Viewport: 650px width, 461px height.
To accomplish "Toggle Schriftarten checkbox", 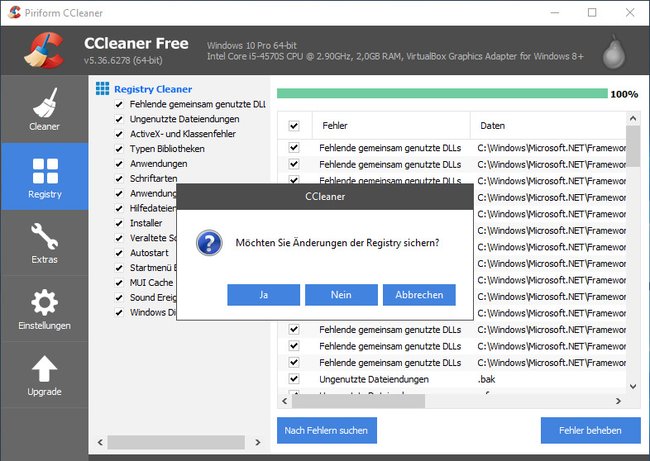I will click(119, 179).
